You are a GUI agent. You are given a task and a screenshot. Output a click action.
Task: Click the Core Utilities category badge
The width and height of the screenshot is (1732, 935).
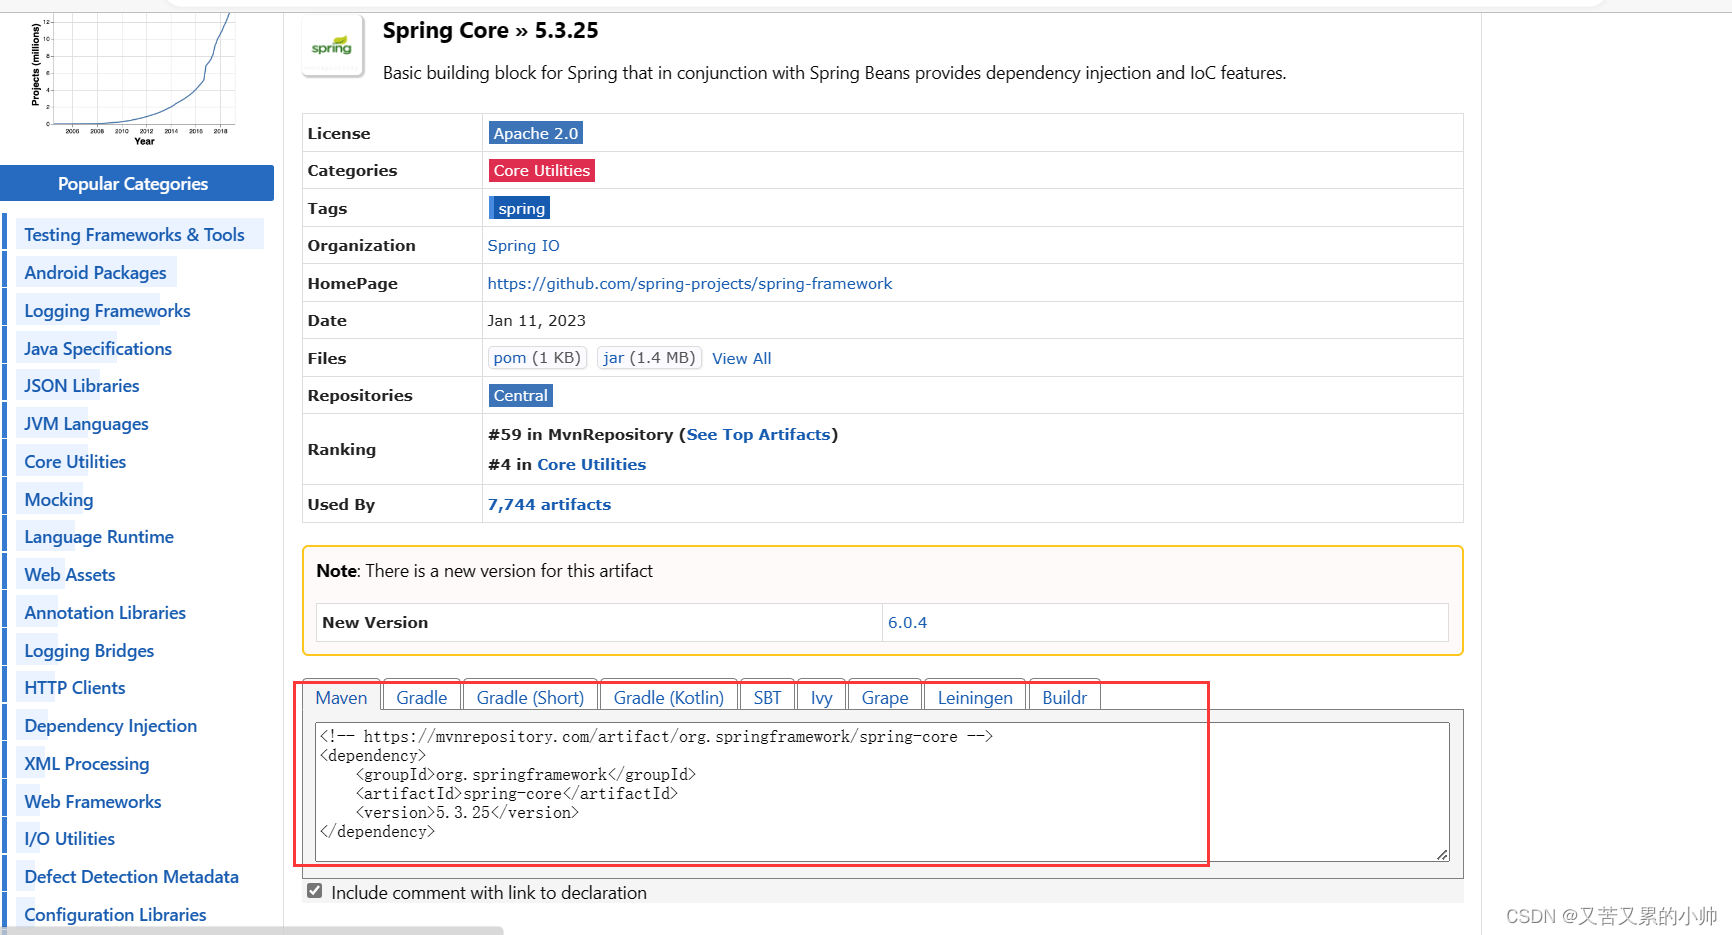pyautogui.click(x=542, y=170)
